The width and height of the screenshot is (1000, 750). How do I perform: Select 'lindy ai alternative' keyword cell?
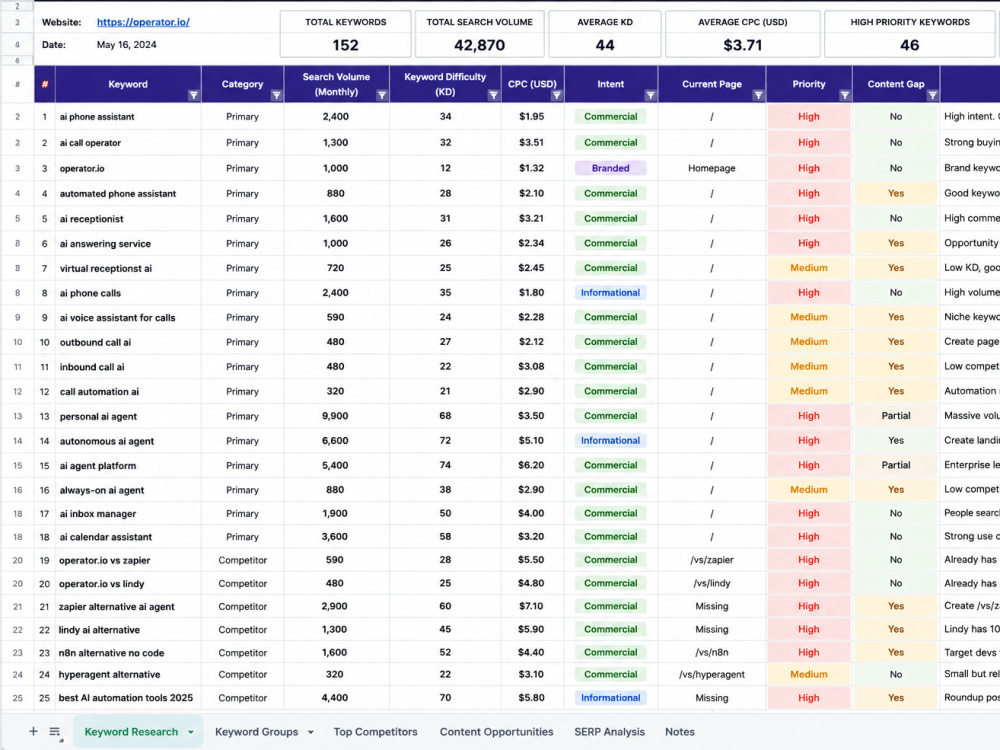coord(128,629)
